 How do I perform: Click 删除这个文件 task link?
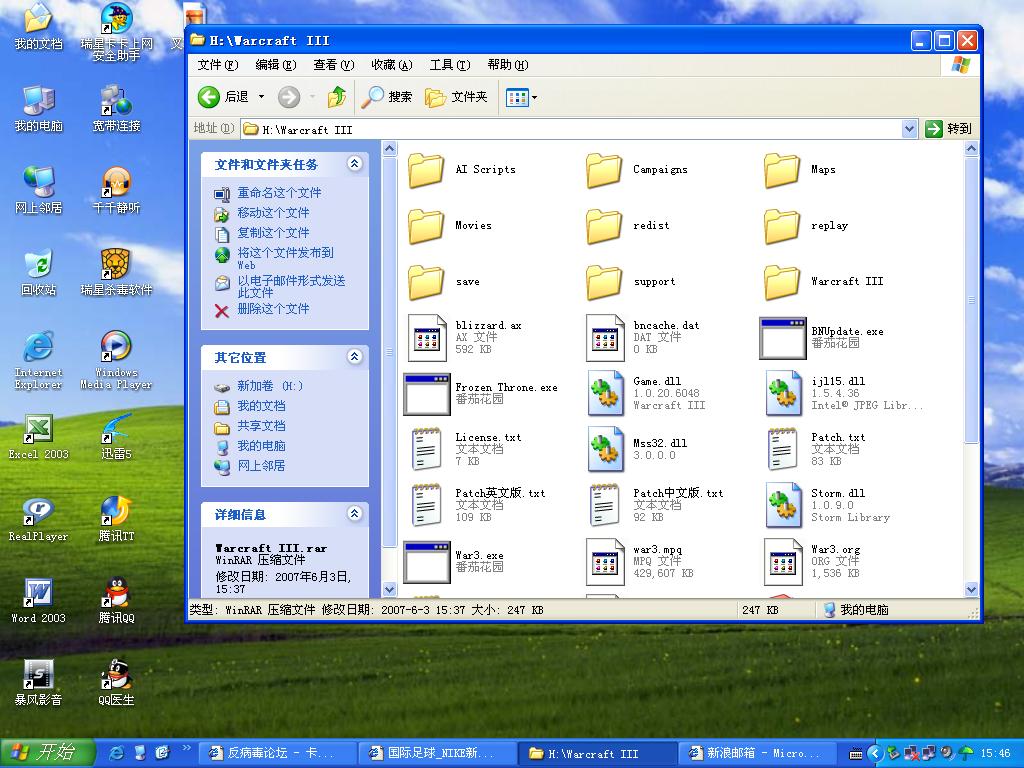point(274,308)
